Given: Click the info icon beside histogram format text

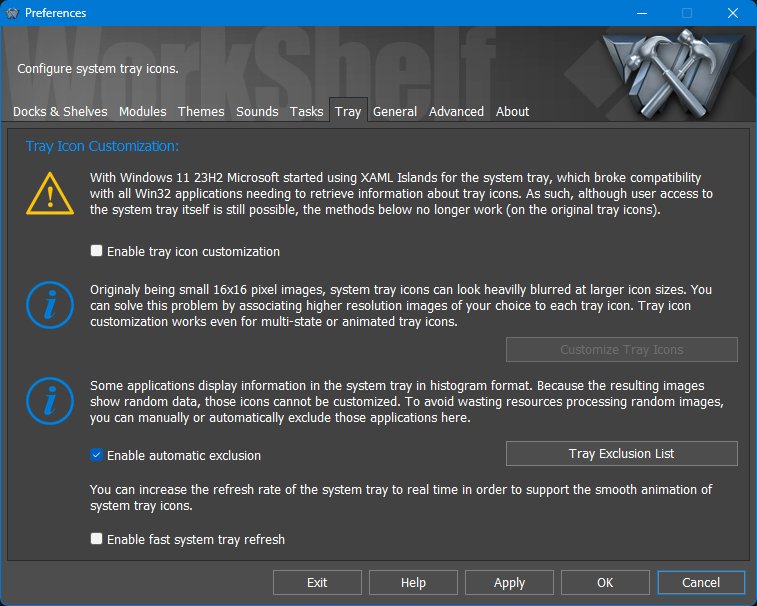Looking at the screenshot, I should tap(50, 401).
